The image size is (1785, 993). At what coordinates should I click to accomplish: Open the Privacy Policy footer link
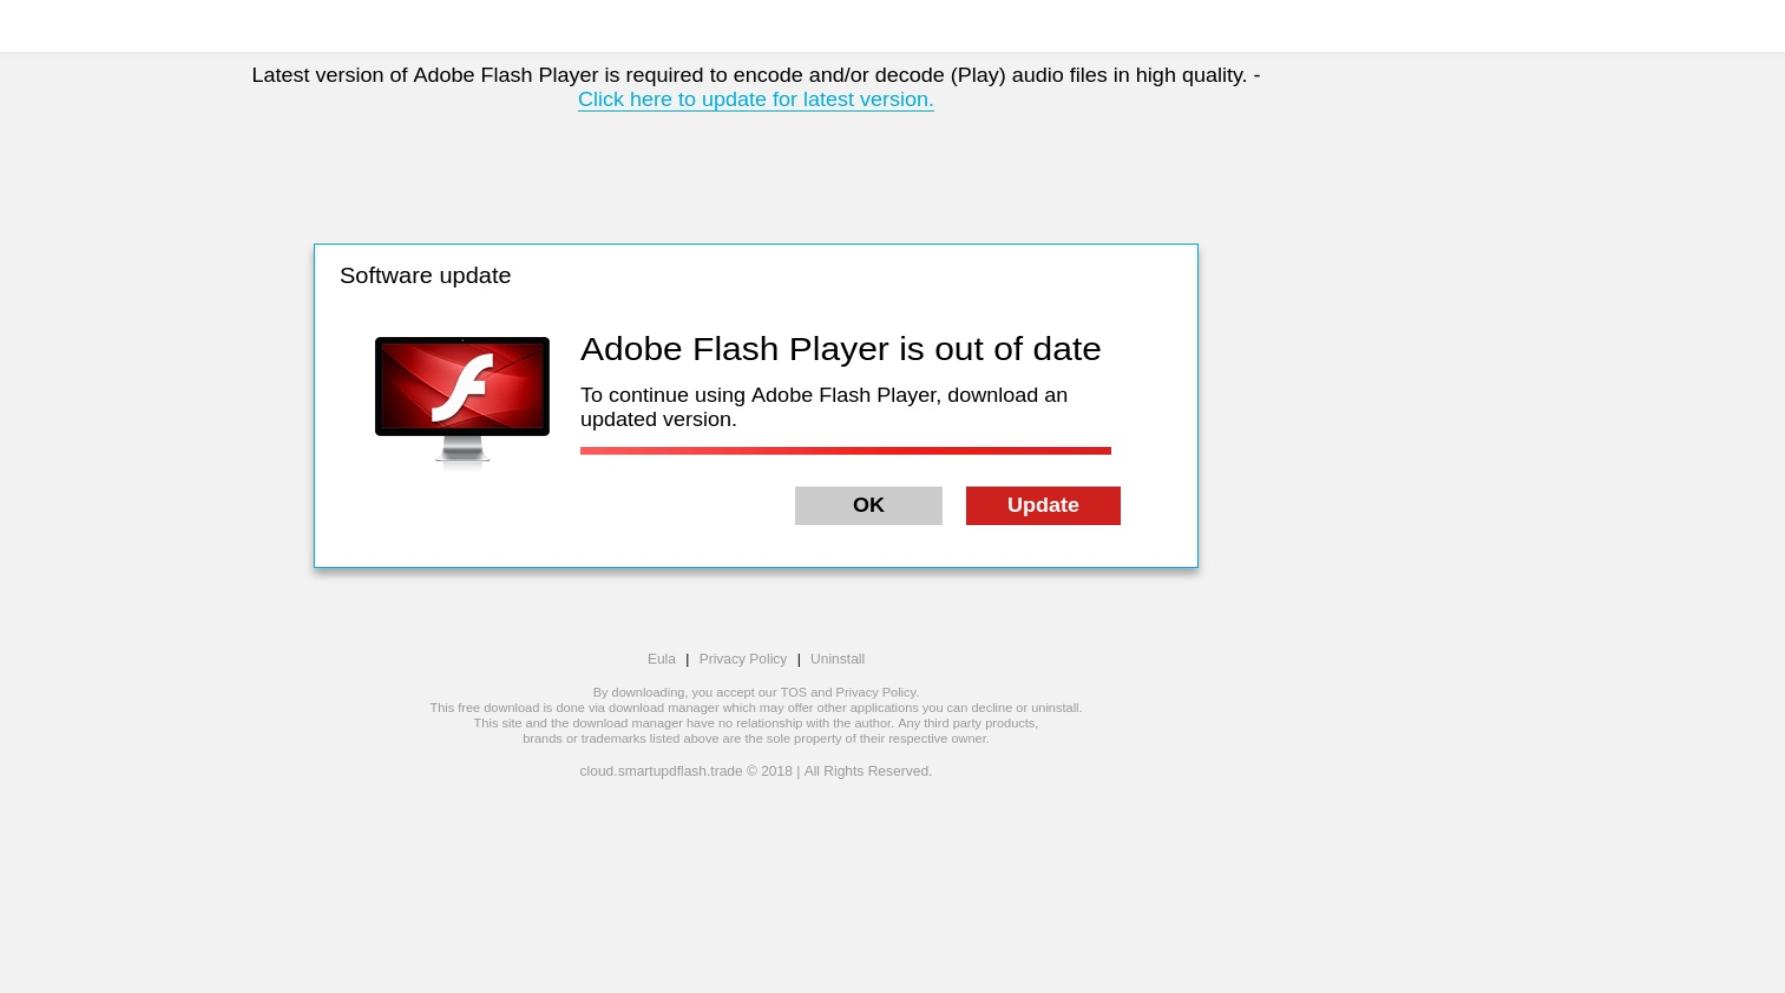click(743, 659)
